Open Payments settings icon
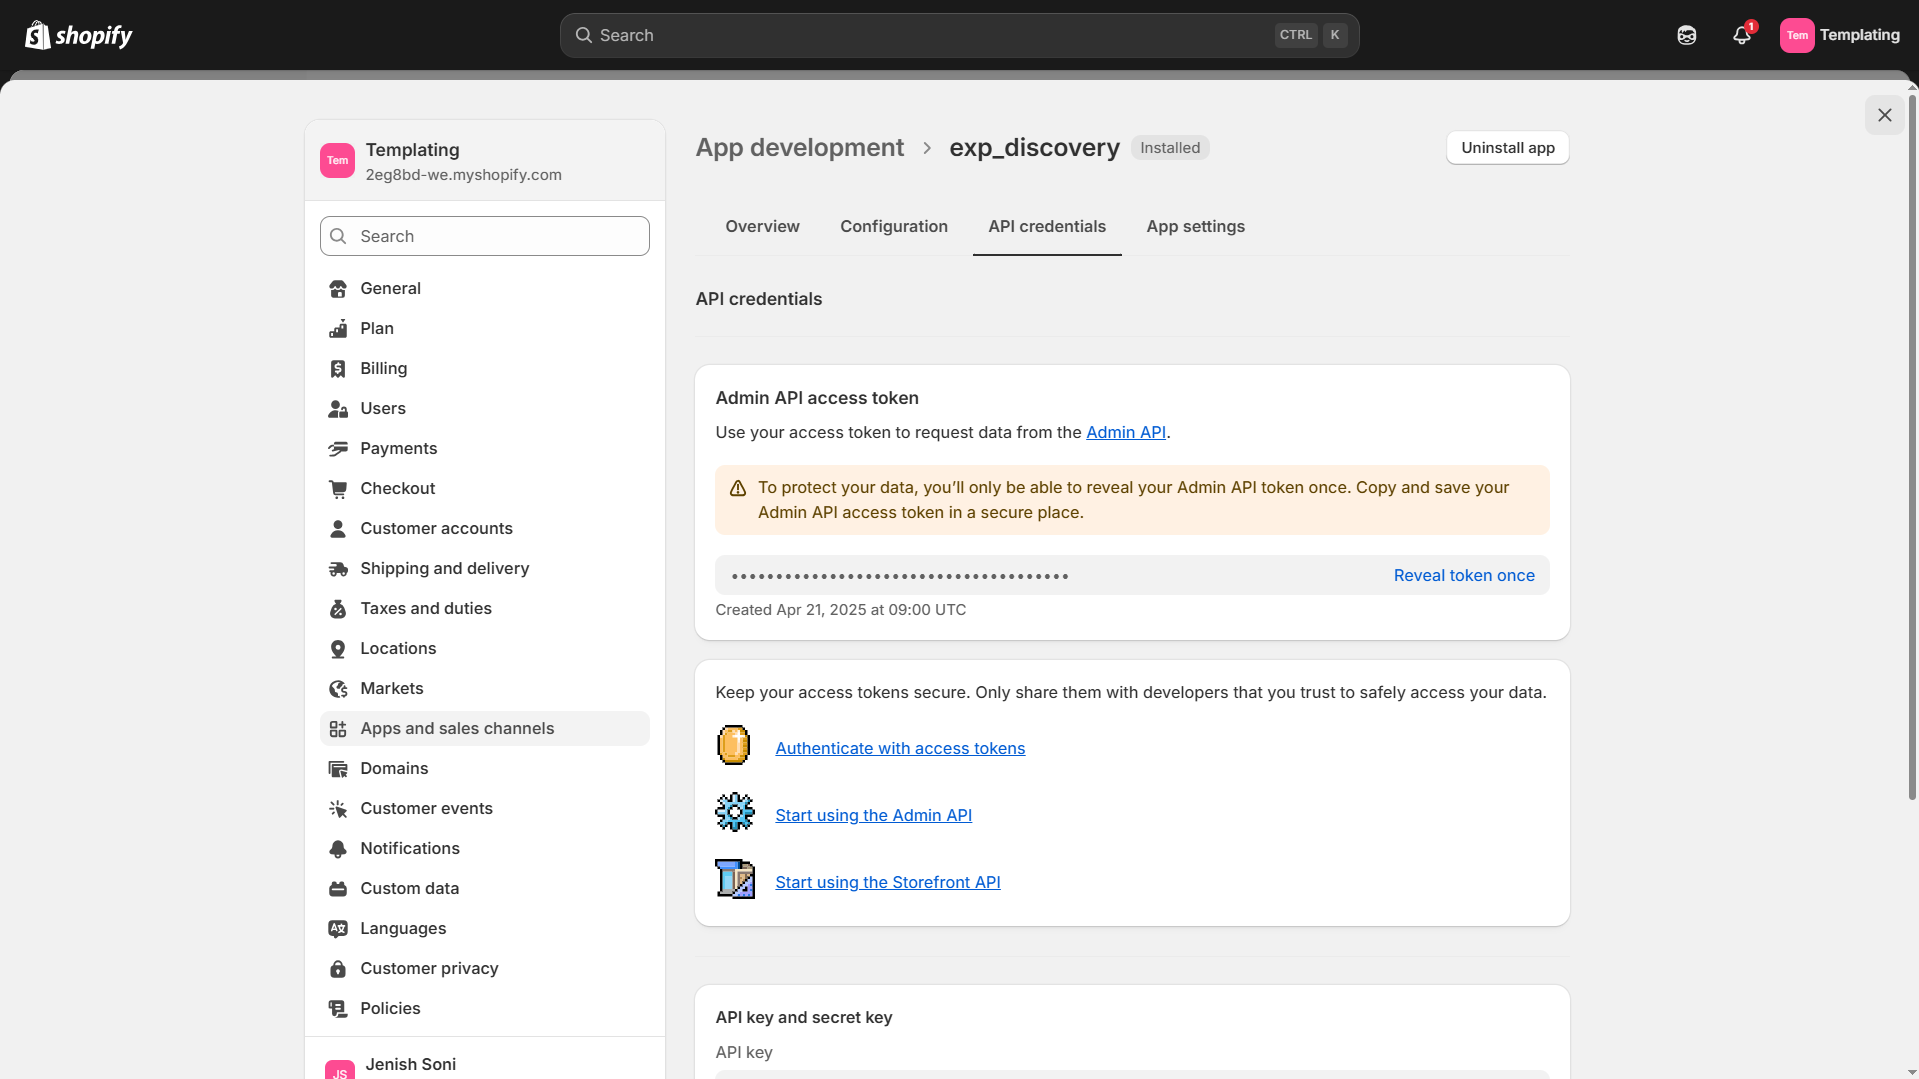Viewport: 1919px width, 1079px height. [x=338, y=449]
